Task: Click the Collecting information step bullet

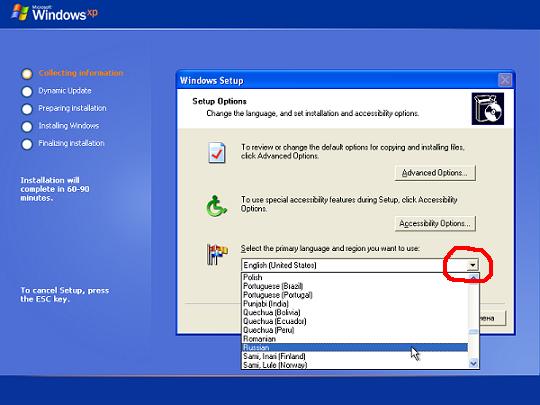Action: 27,74
